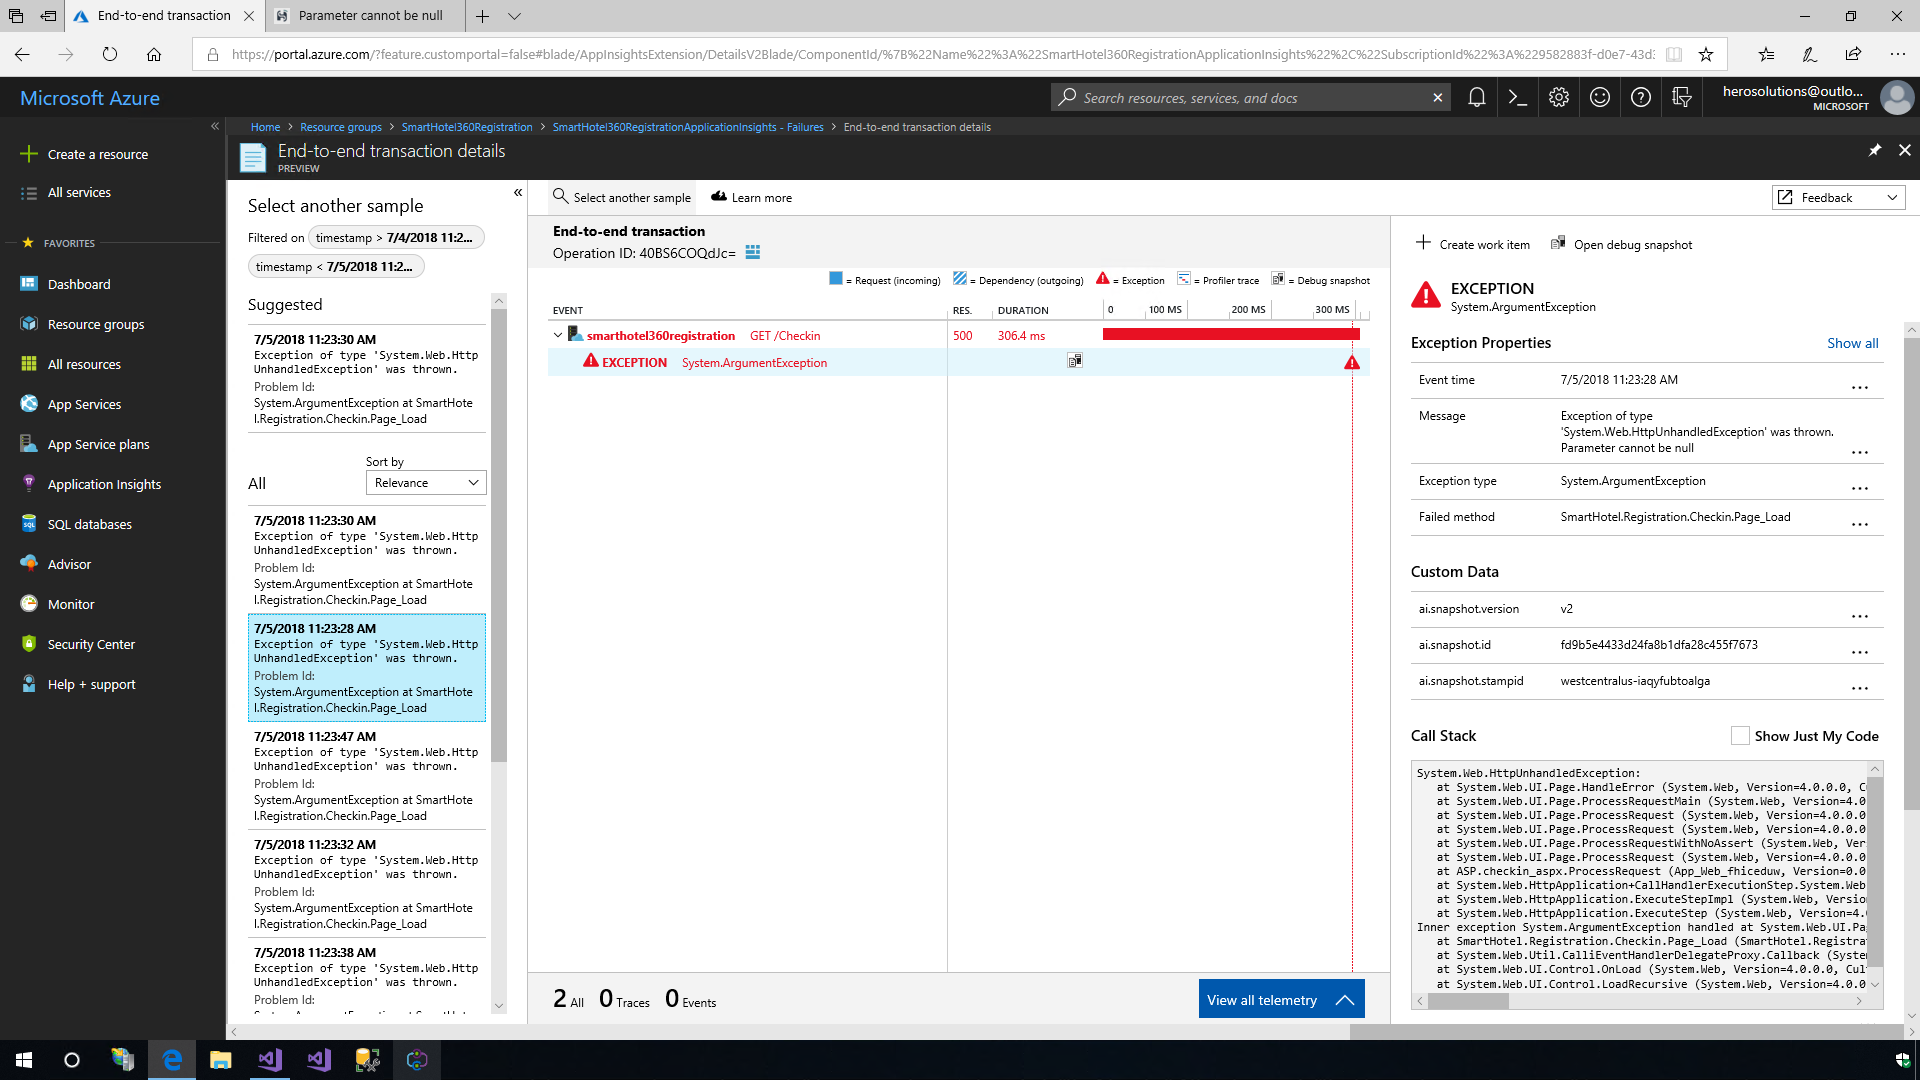Click Visual Studio icon in taskbar
Viewport: 1920px width, 1080px height.
[x=270, y=1060]
